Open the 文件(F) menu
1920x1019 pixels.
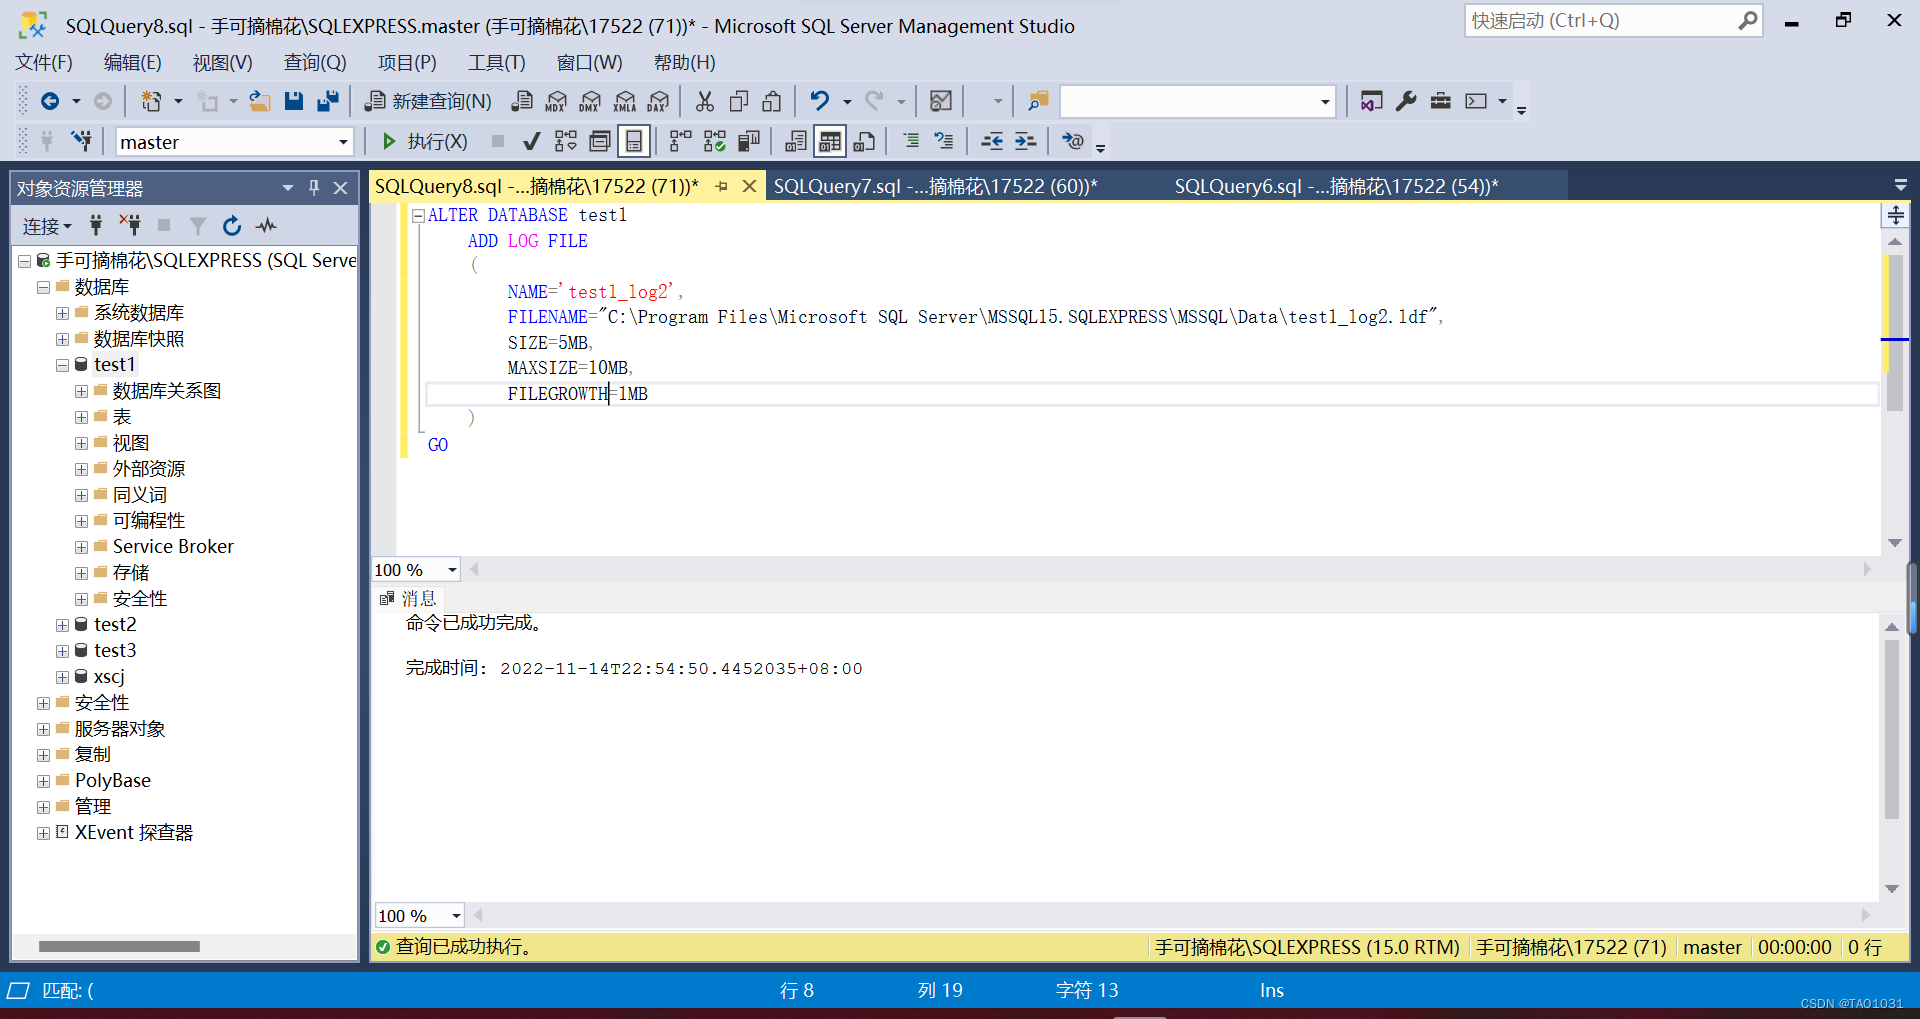pyautogui.click(x=44, y=63)
